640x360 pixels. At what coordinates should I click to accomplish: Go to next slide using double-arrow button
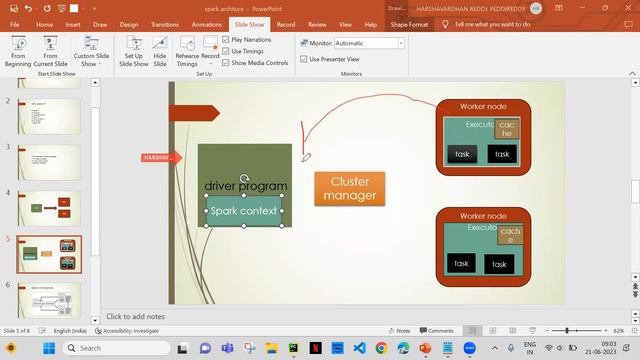[x=635, y=294]
